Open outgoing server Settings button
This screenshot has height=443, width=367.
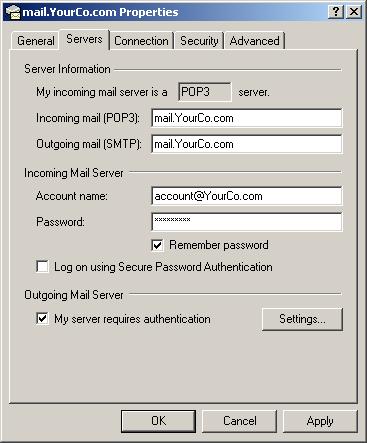tap(302, 319)
